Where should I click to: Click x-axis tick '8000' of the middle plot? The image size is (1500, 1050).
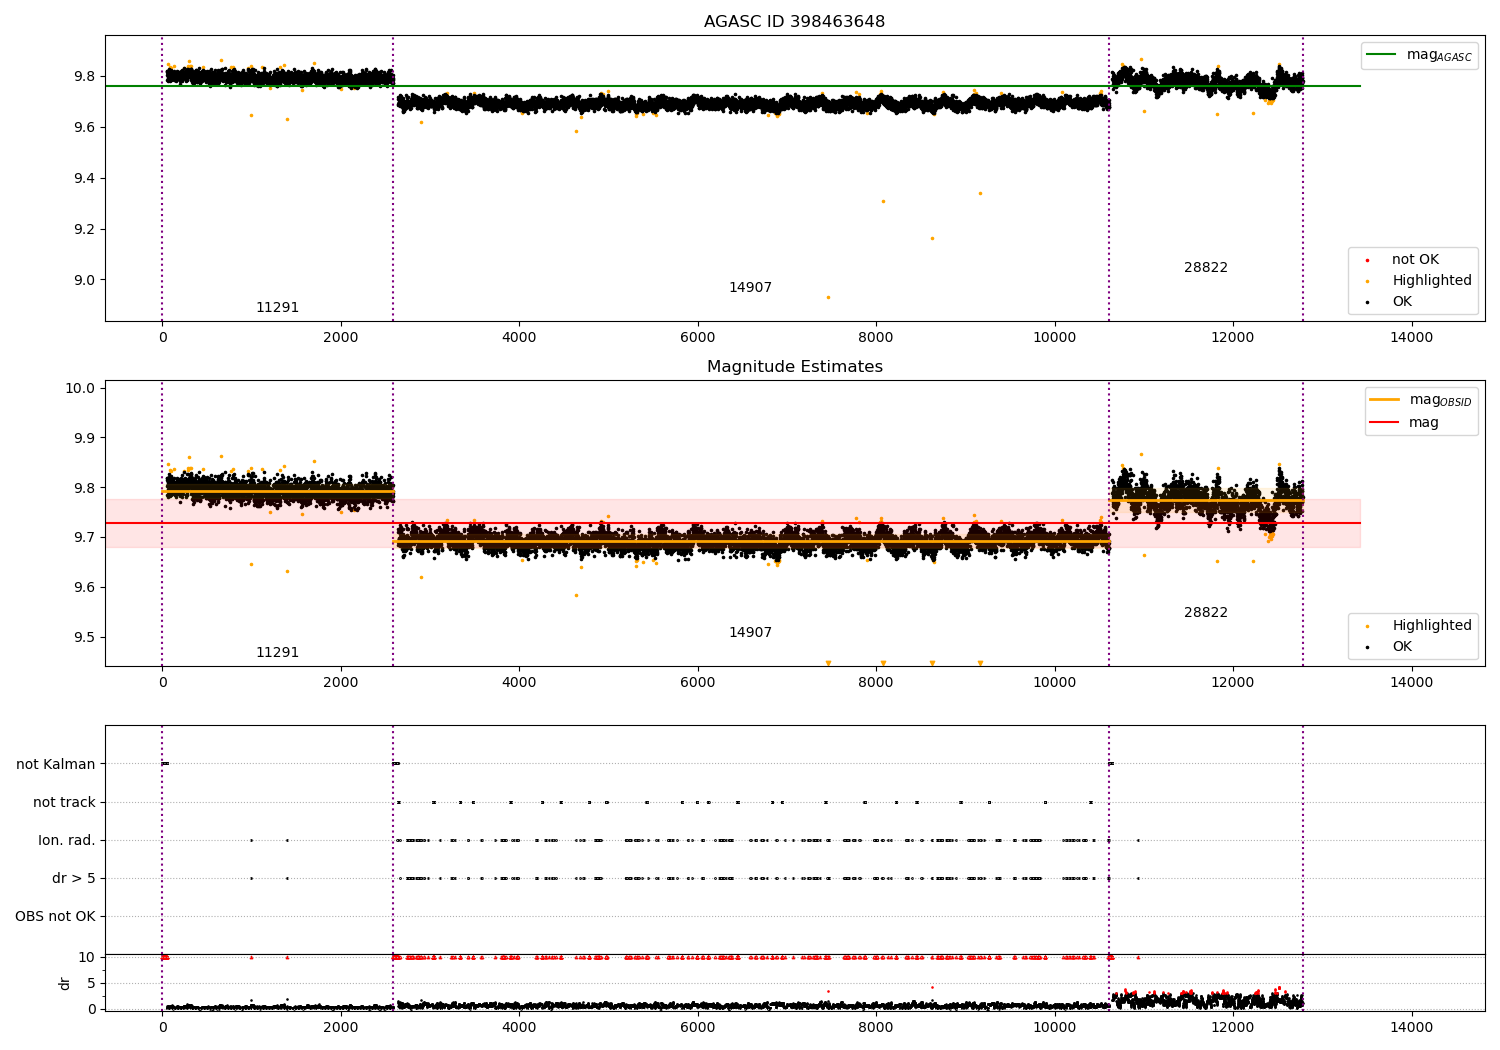(x=876, y=683)
